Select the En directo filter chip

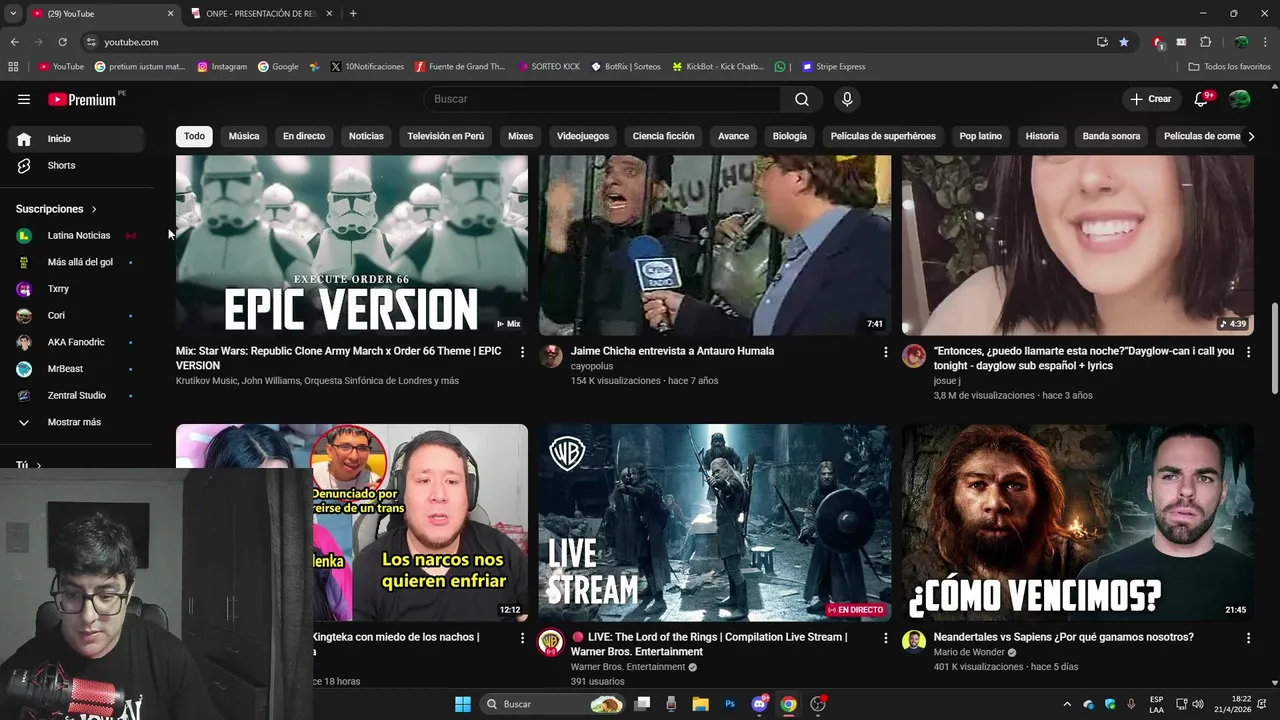tap(304, 136)
